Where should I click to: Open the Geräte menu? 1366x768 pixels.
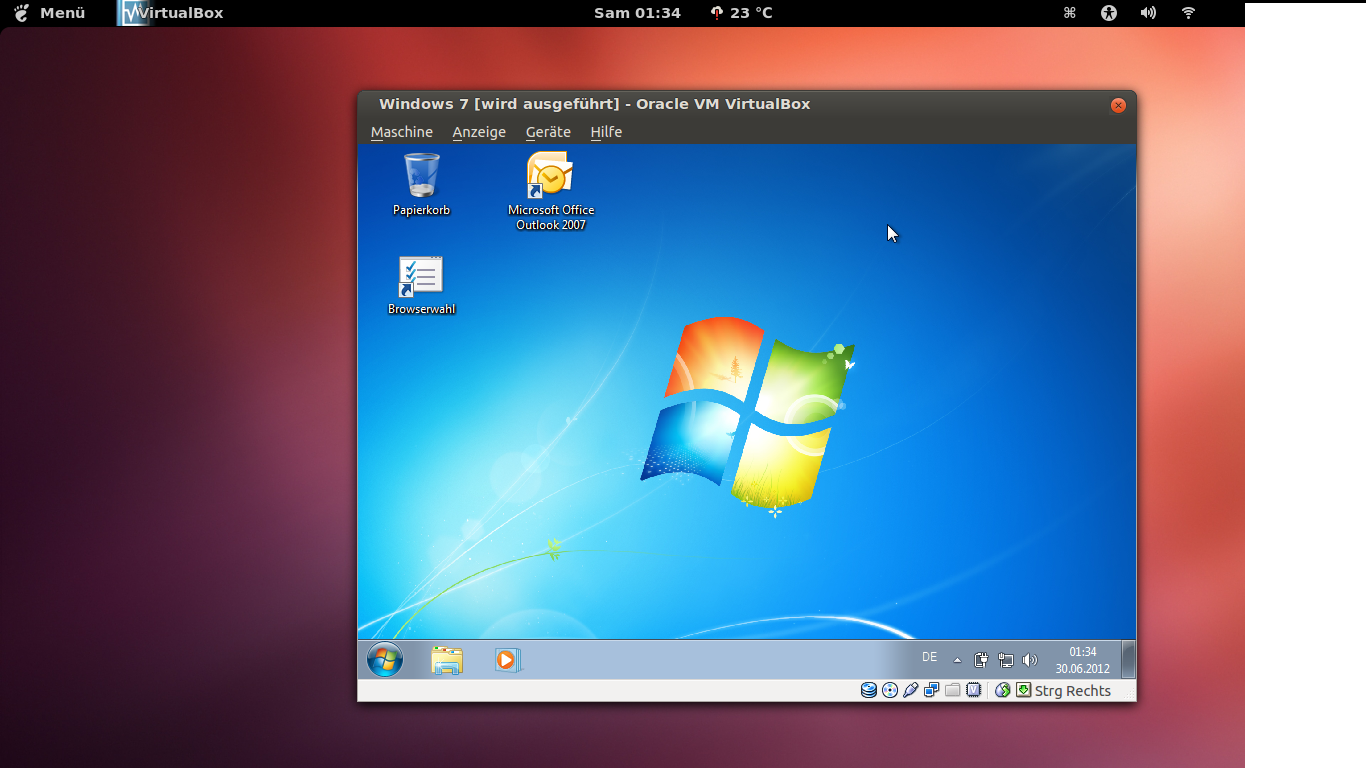[x=548, y=132]
